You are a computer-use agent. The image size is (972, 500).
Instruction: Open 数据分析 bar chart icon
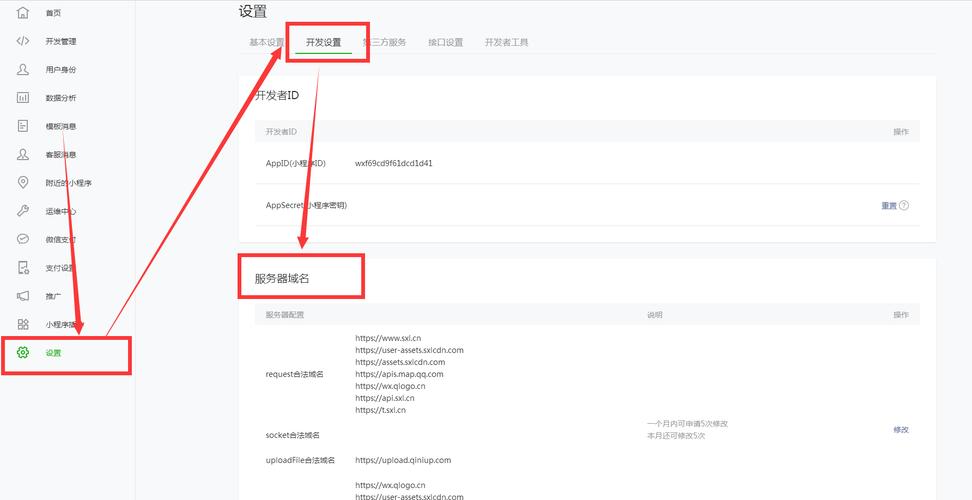(23, 98)
